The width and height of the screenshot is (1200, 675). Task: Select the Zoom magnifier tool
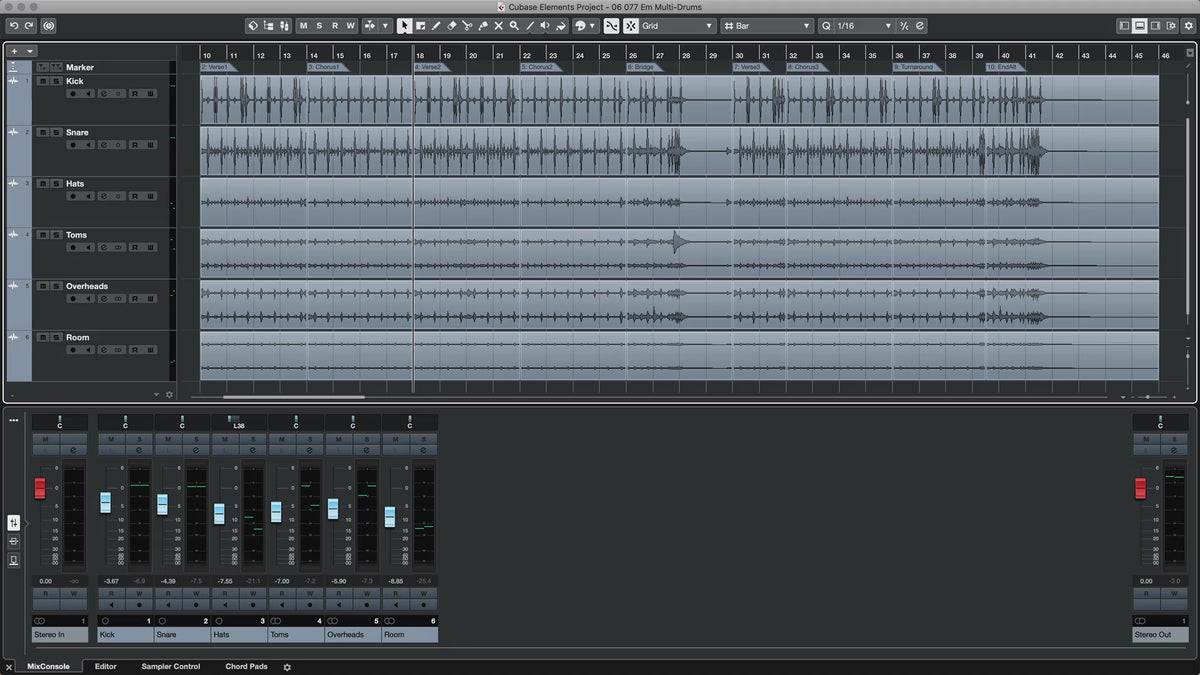point(514,26)
